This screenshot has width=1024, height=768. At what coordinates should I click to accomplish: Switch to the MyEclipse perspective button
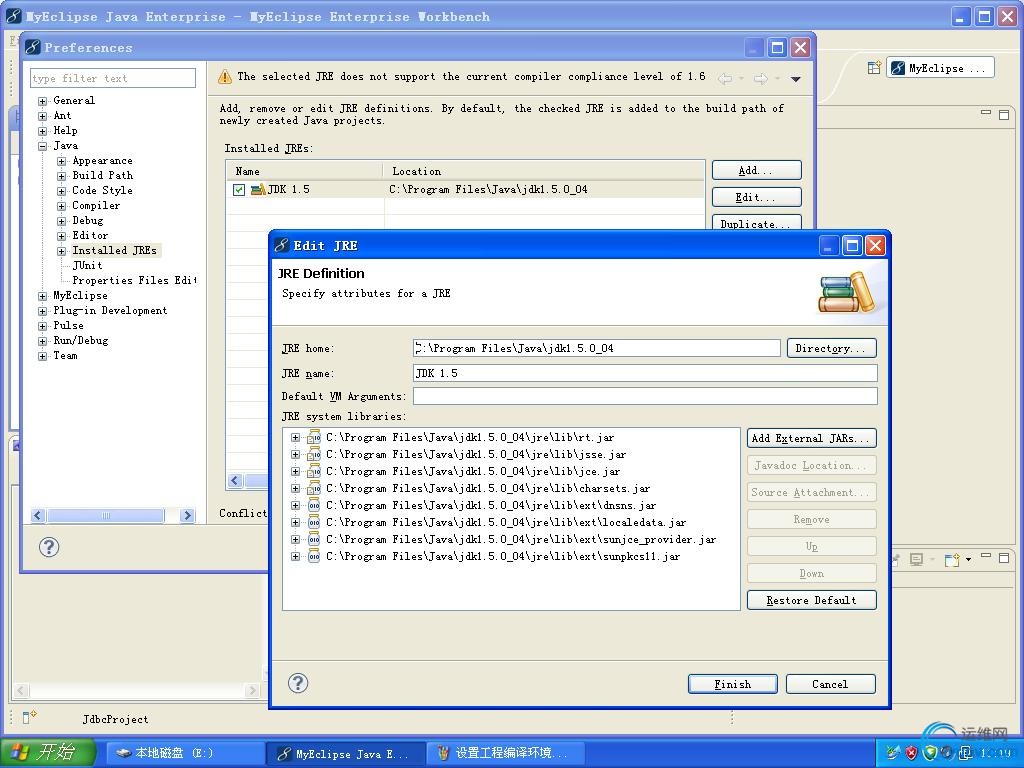point(940,68)
